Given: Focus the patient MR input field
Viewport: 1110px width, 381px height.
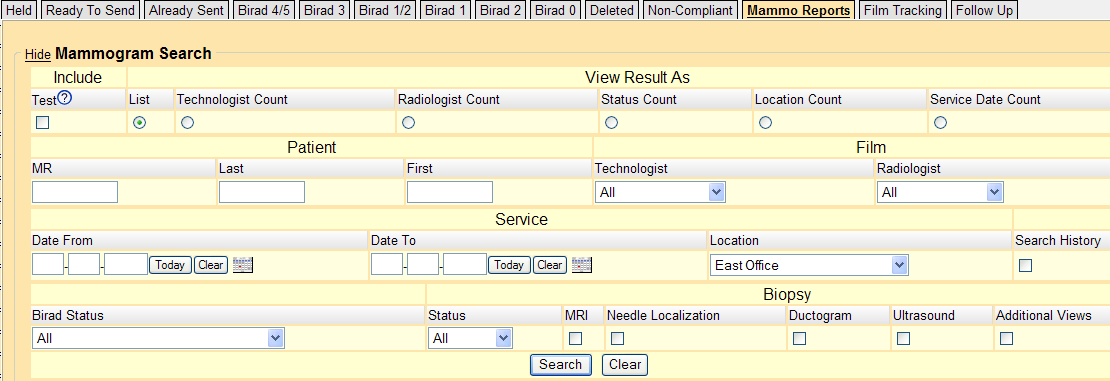Looking at the screenshot, I should 75,192.
